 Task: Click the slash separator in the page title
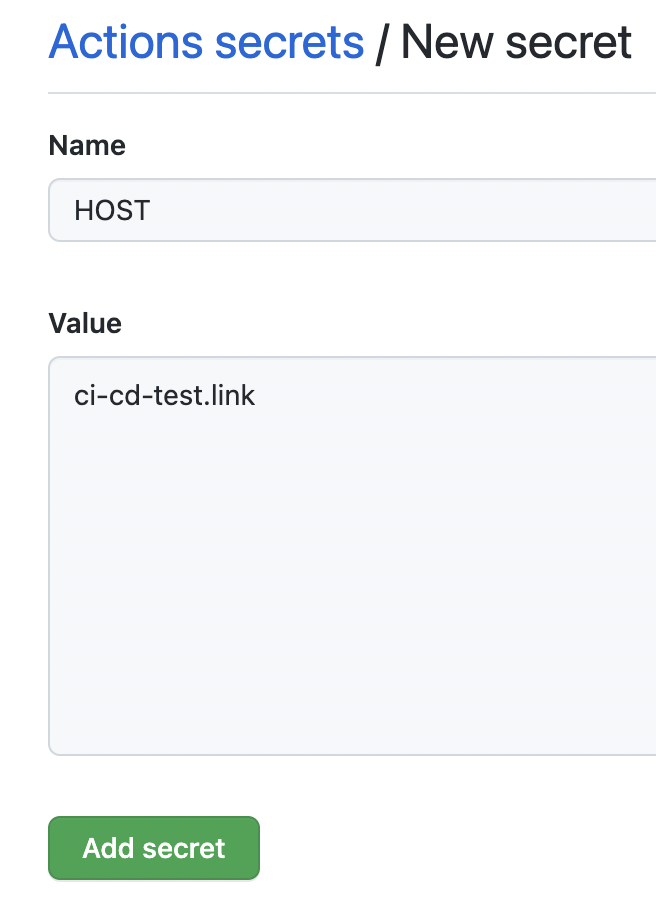pyautogui.click(x=381, y=44)
